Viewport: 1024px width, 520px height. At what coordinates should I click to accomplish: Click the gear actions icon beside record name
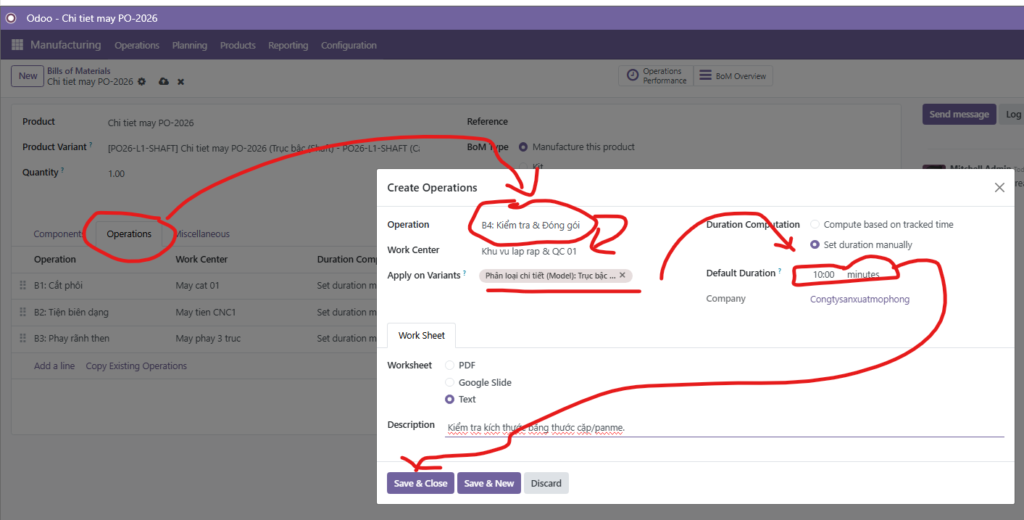click(141, 82)
